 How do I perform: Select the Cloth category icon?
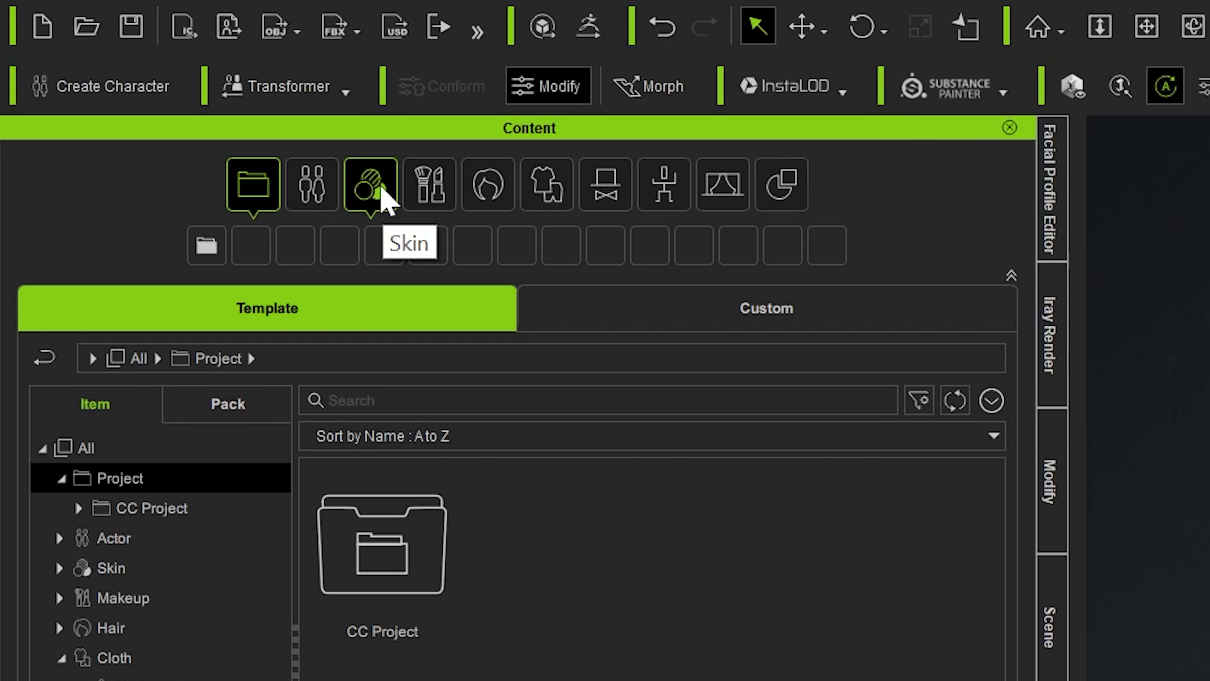pyautogui.click(x=547, y=184)
